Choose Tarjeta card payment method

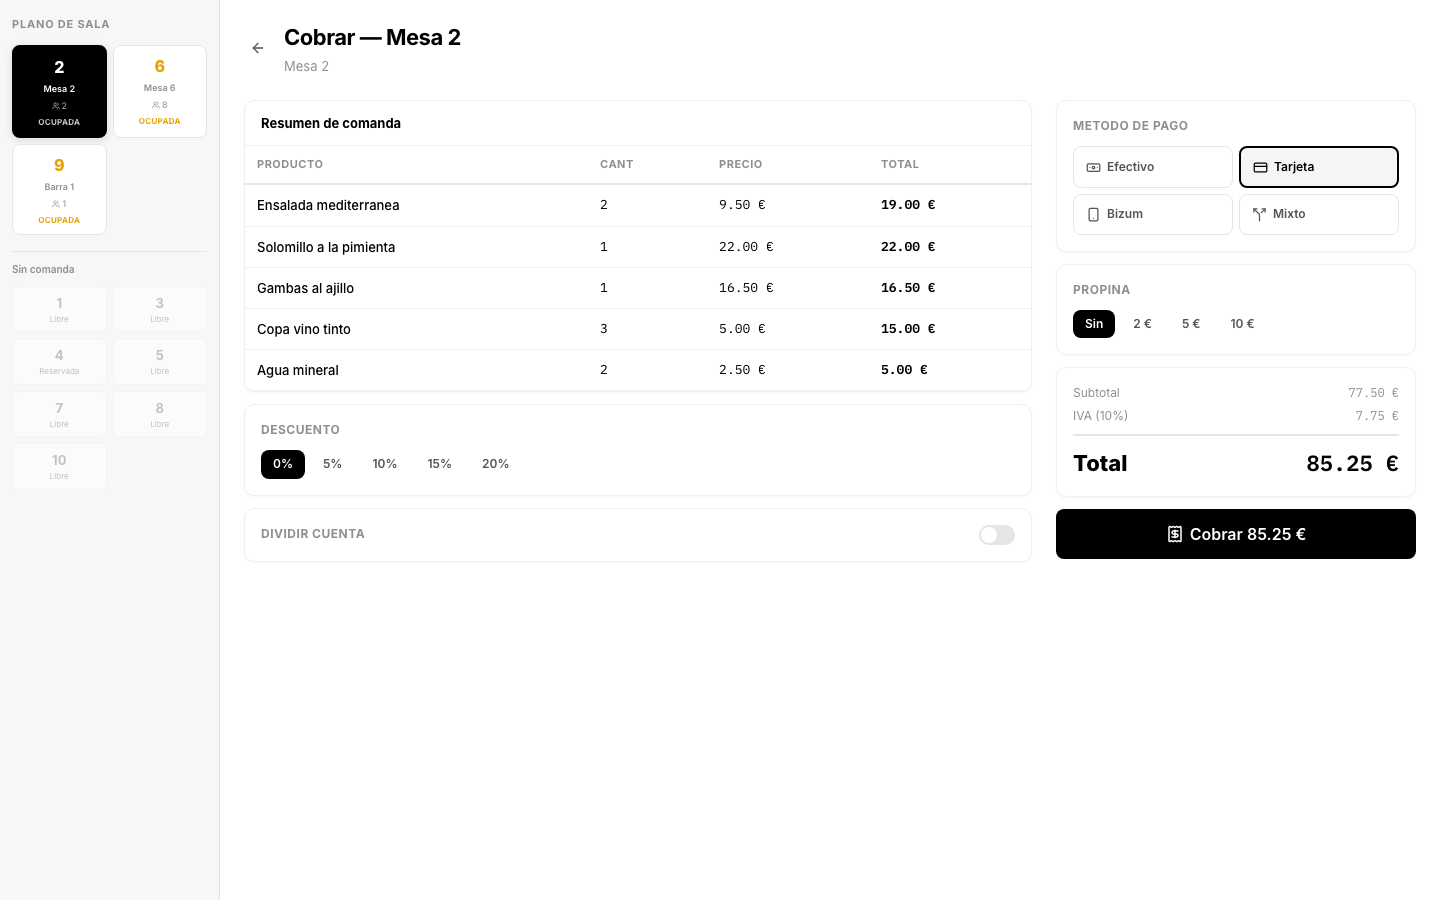coord(1318,167)
